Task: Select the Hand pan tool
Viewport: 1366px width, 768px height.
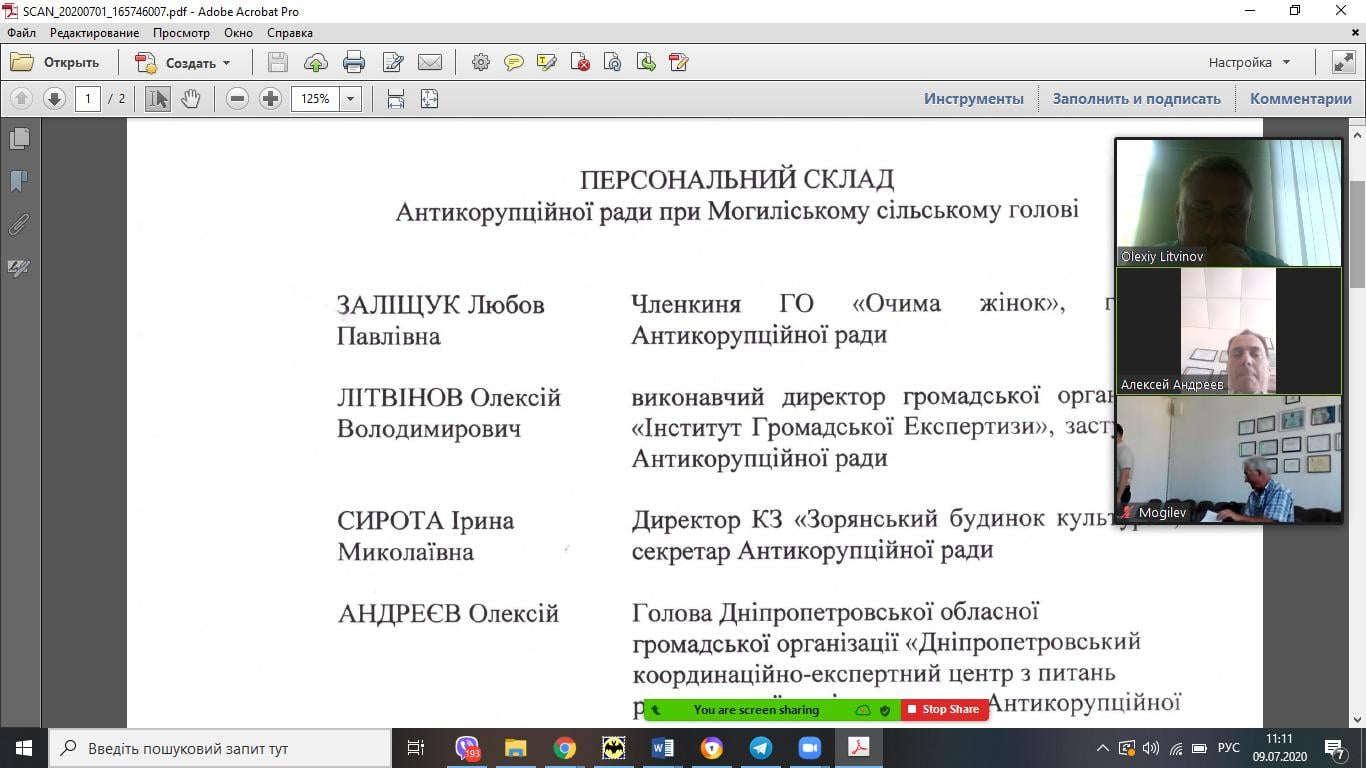Action: pyautogui.click(x=190, y=99)
